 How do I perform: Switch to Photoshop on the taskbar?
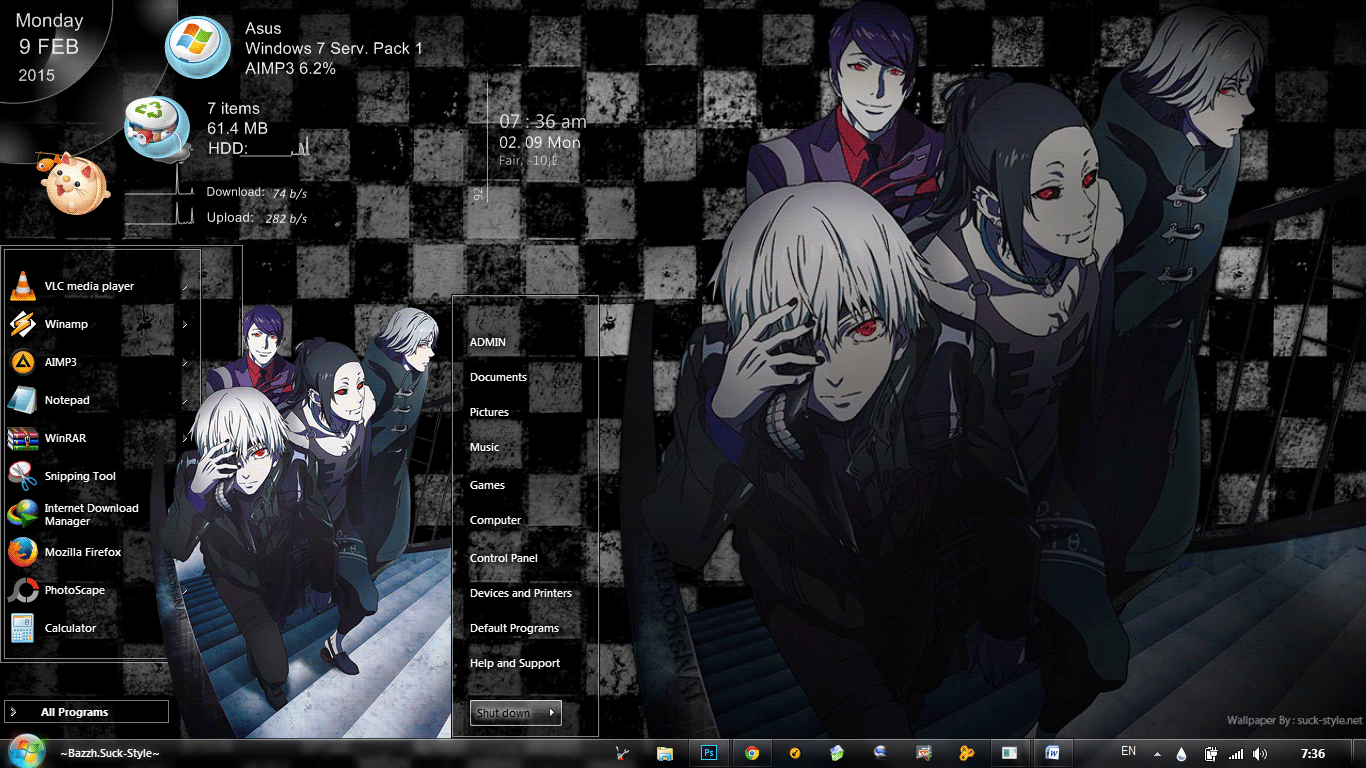point(709,753)
